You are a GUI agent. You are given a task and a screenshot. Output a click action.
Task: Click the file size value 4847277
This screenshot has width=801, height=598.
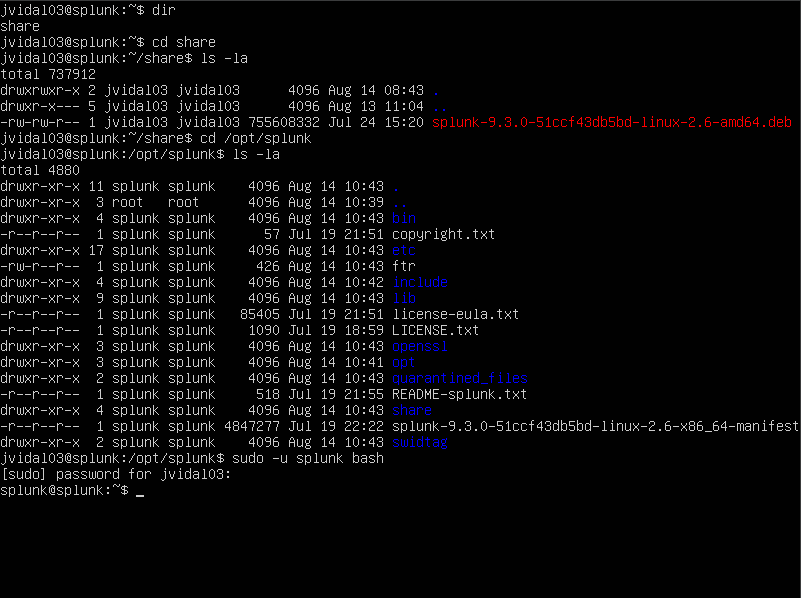coord(252,426)
